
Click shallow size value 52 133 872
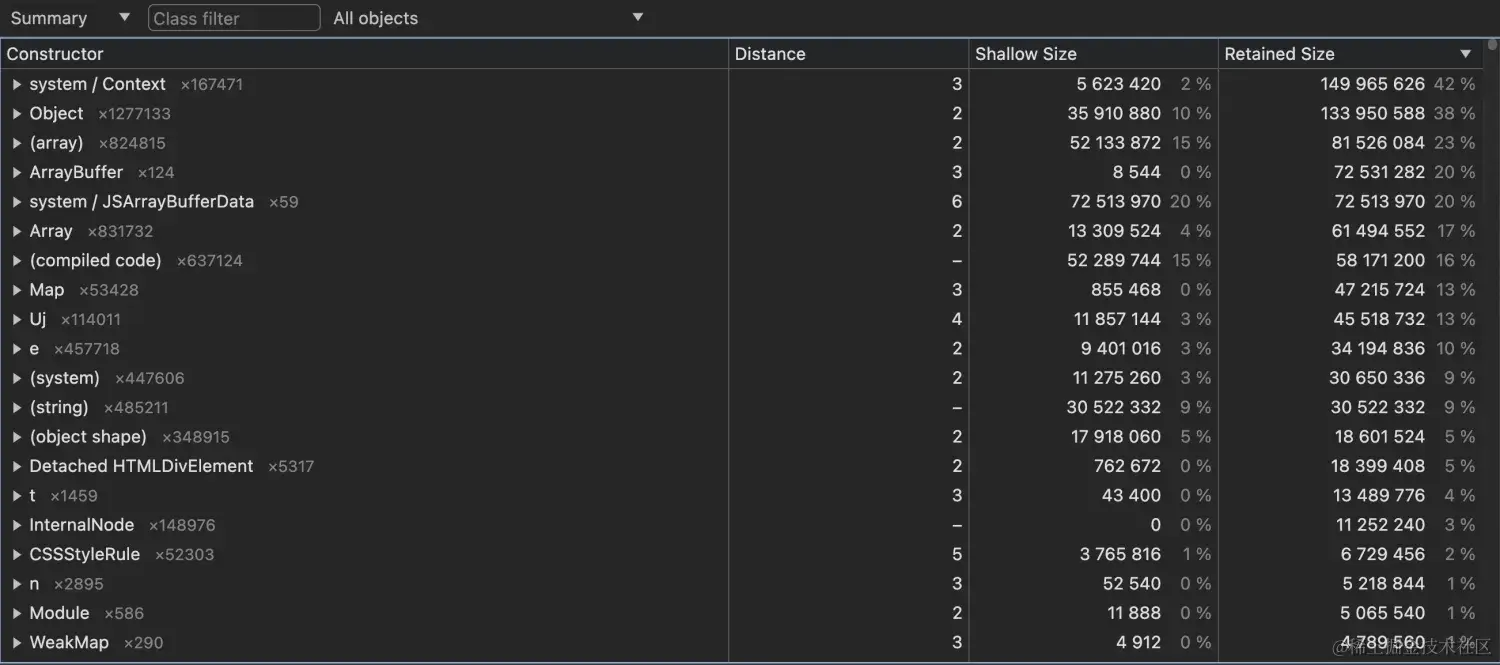pyautogui.click(x=1115, y=143)
